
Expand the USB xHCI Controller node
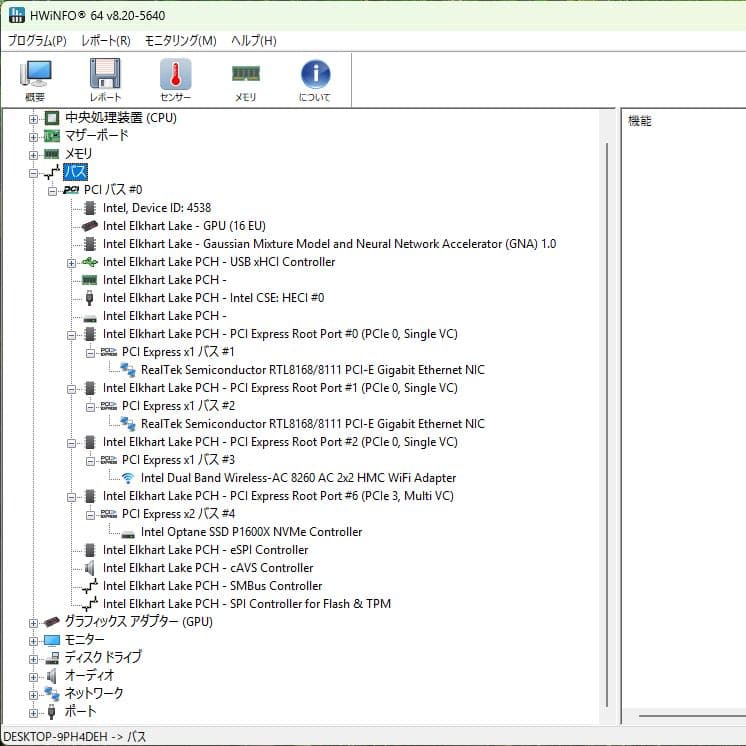tap(71, 262)
